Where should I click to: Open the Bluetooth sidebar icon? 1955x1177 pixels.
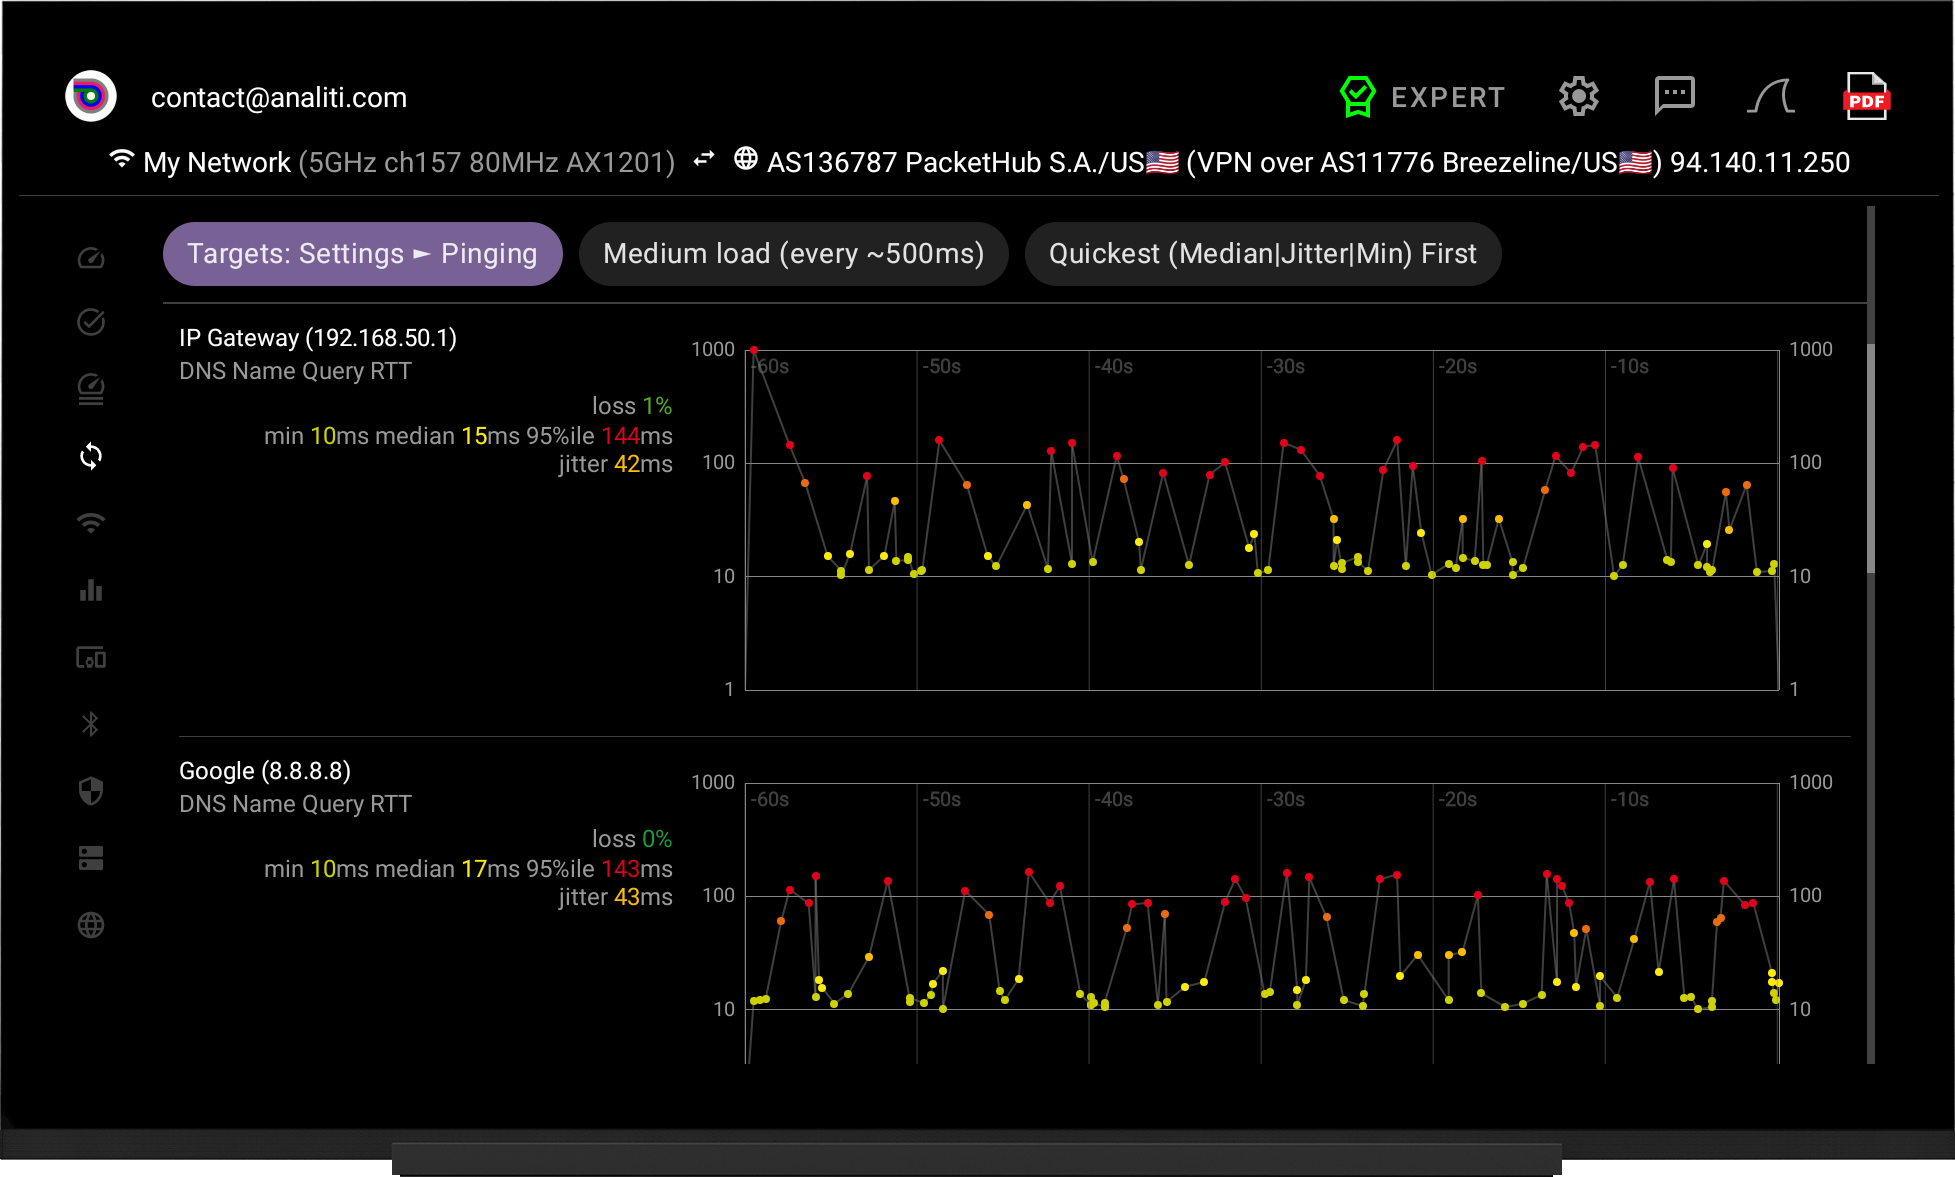91,724
